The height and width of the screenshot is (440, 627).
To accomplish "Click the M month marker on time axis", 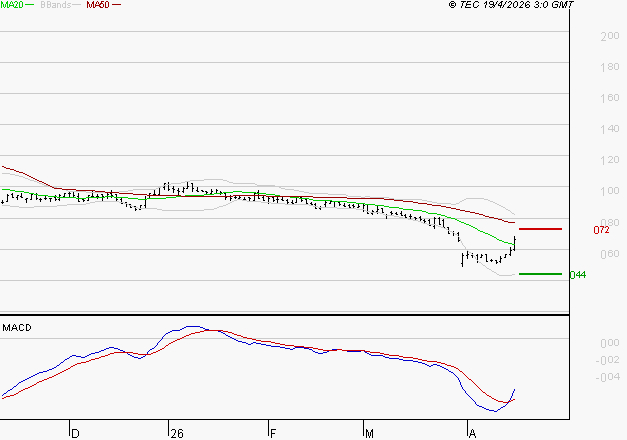I will [x=369, y=433].
